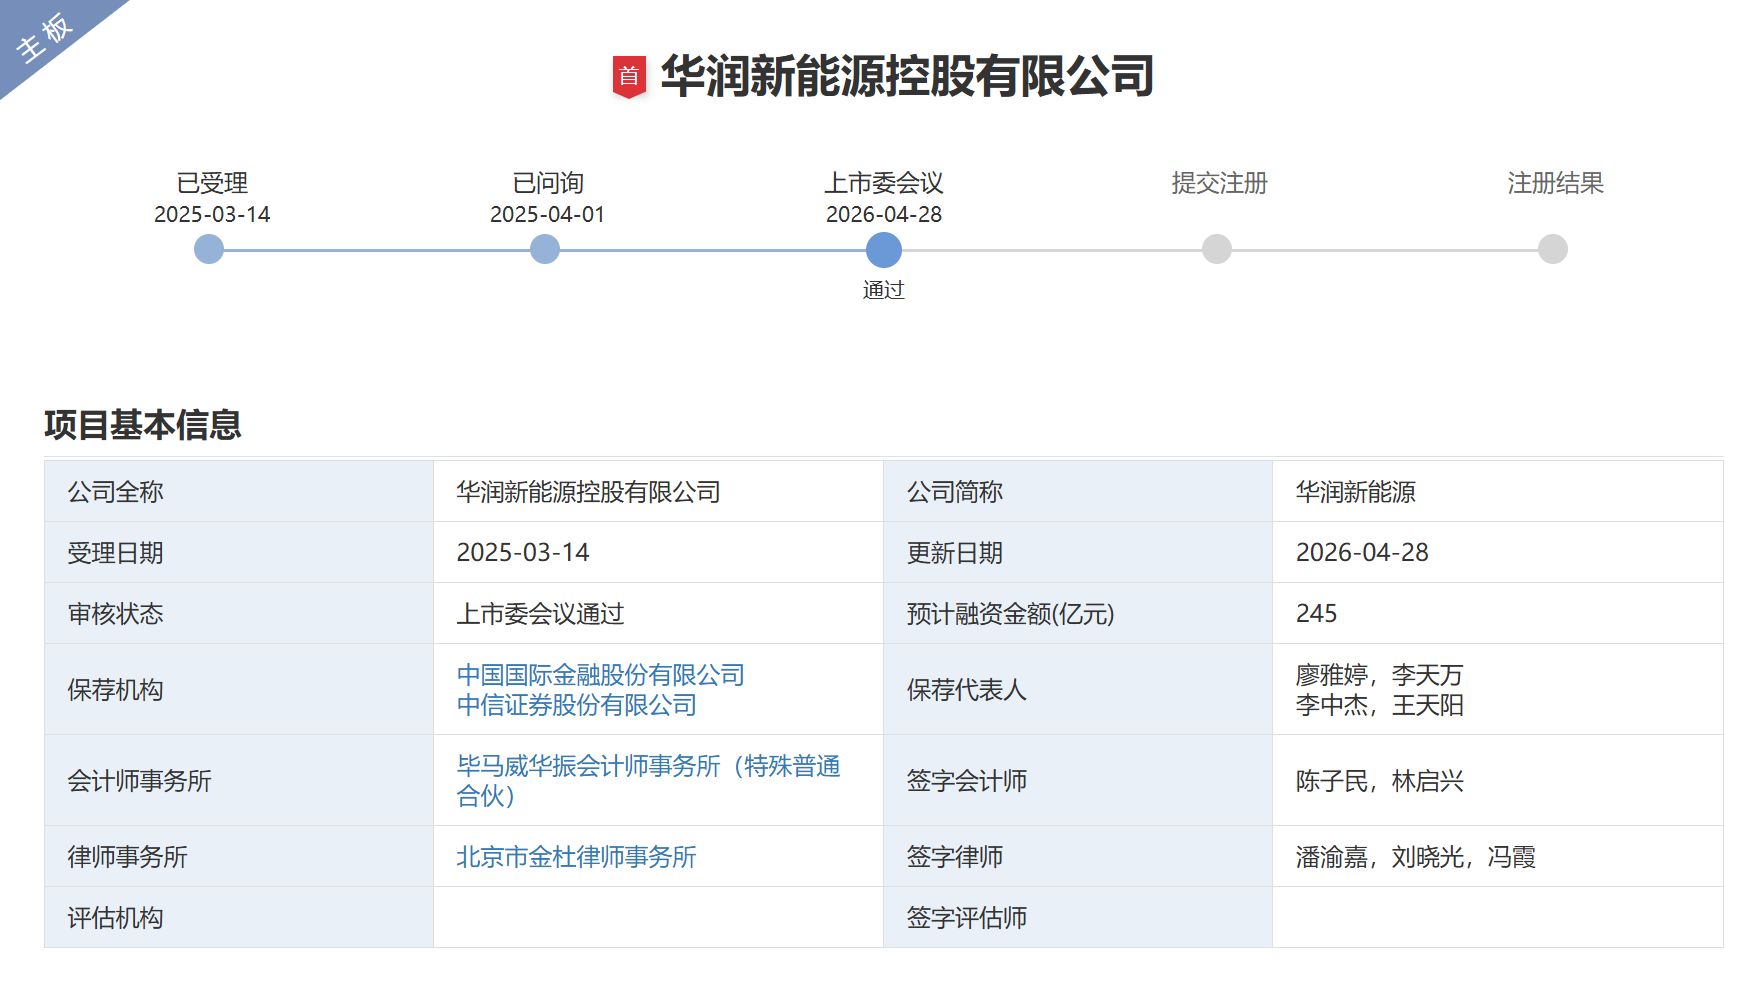The height and width of the screenshot is (995, 1755).
Task: Click the "提交注册" gray timeline dot
Action: point(1215,251)
